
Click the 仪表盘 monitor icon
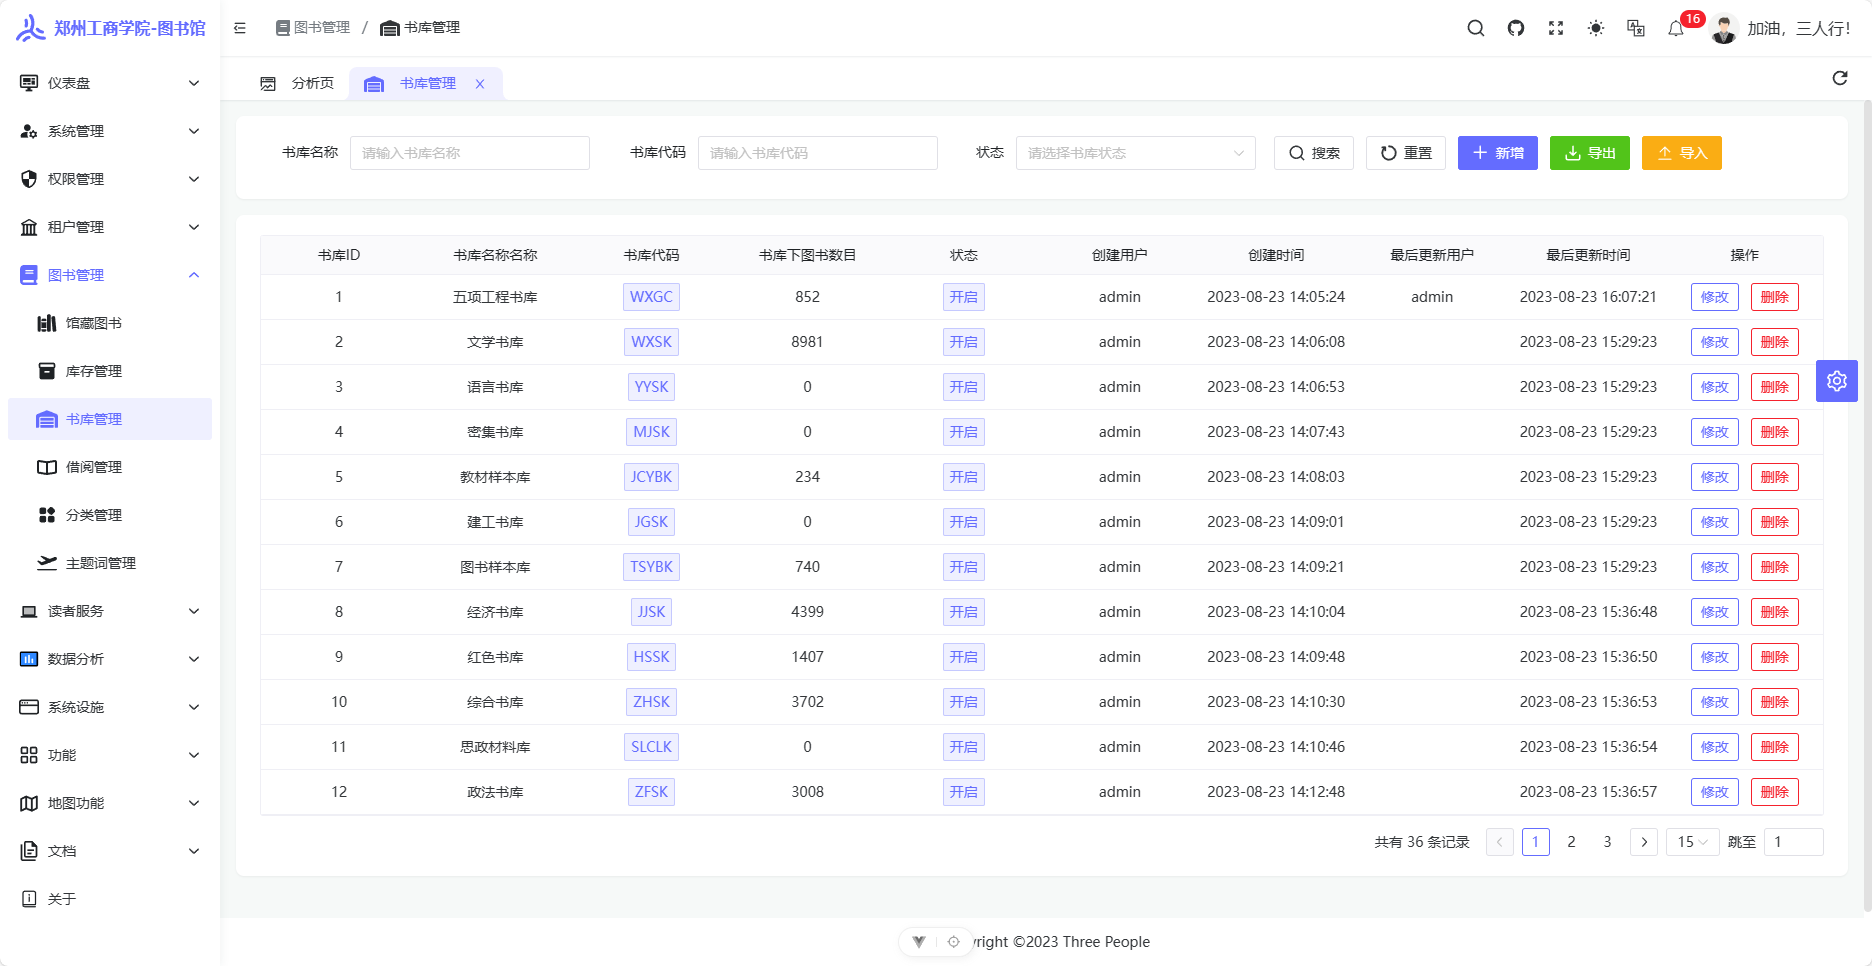(29, 83)
